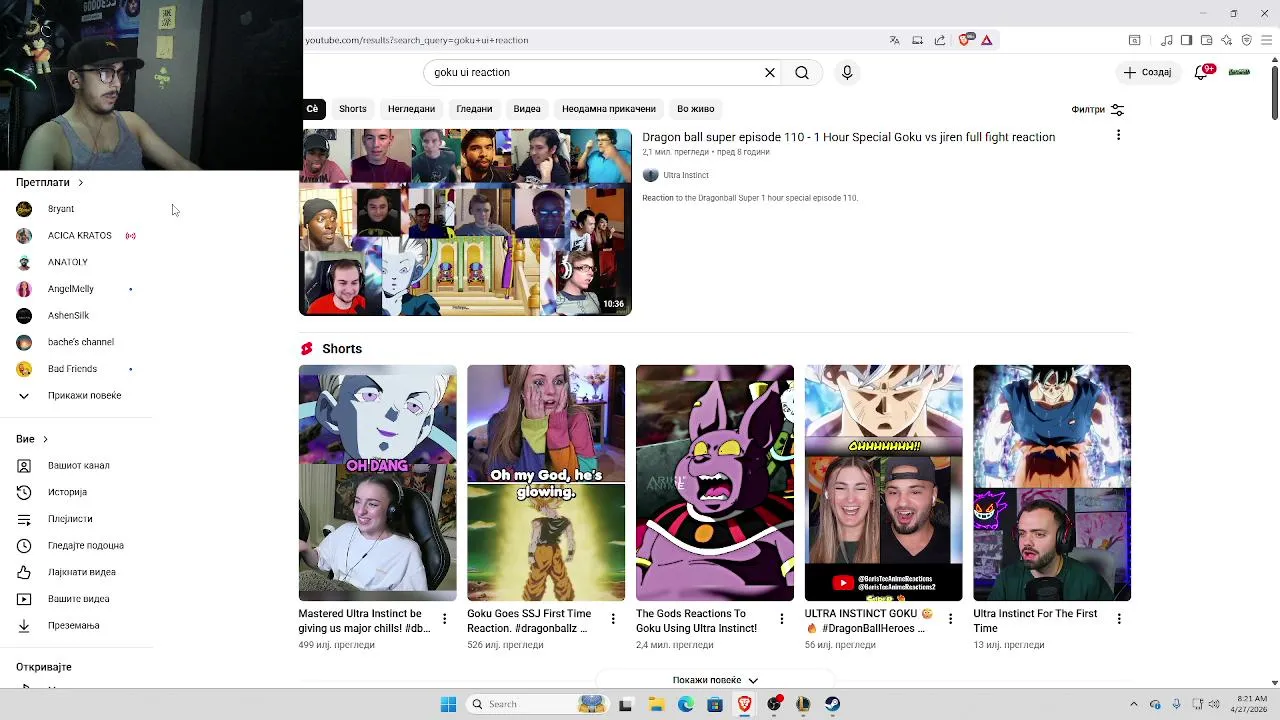The image size is (1280, 720).
Task: Start voice search with the microphone
Action: tap(847, 72)
